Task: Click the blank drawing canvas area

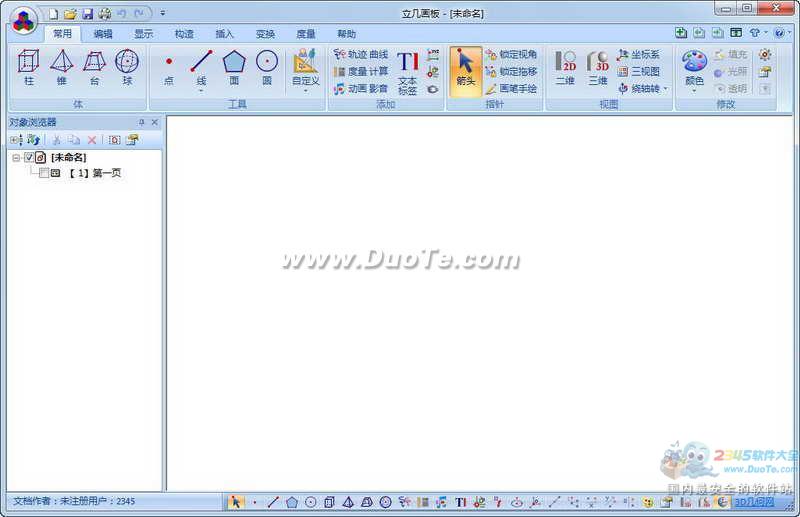Action: coord(480,304)
